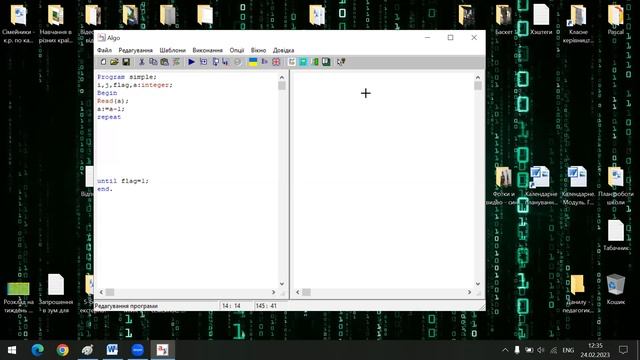Viewport: 640px width, 360px height.
Task: Click the ENG language indicator
Action: (568, 350)
